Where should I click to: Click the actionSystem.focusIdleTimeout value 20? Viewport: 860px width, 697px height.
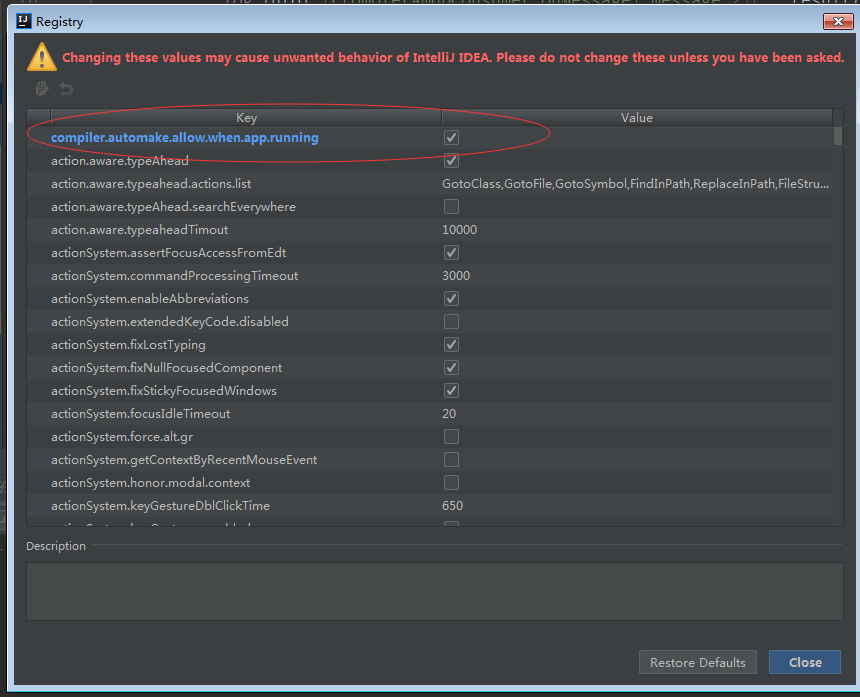[449, 414]
